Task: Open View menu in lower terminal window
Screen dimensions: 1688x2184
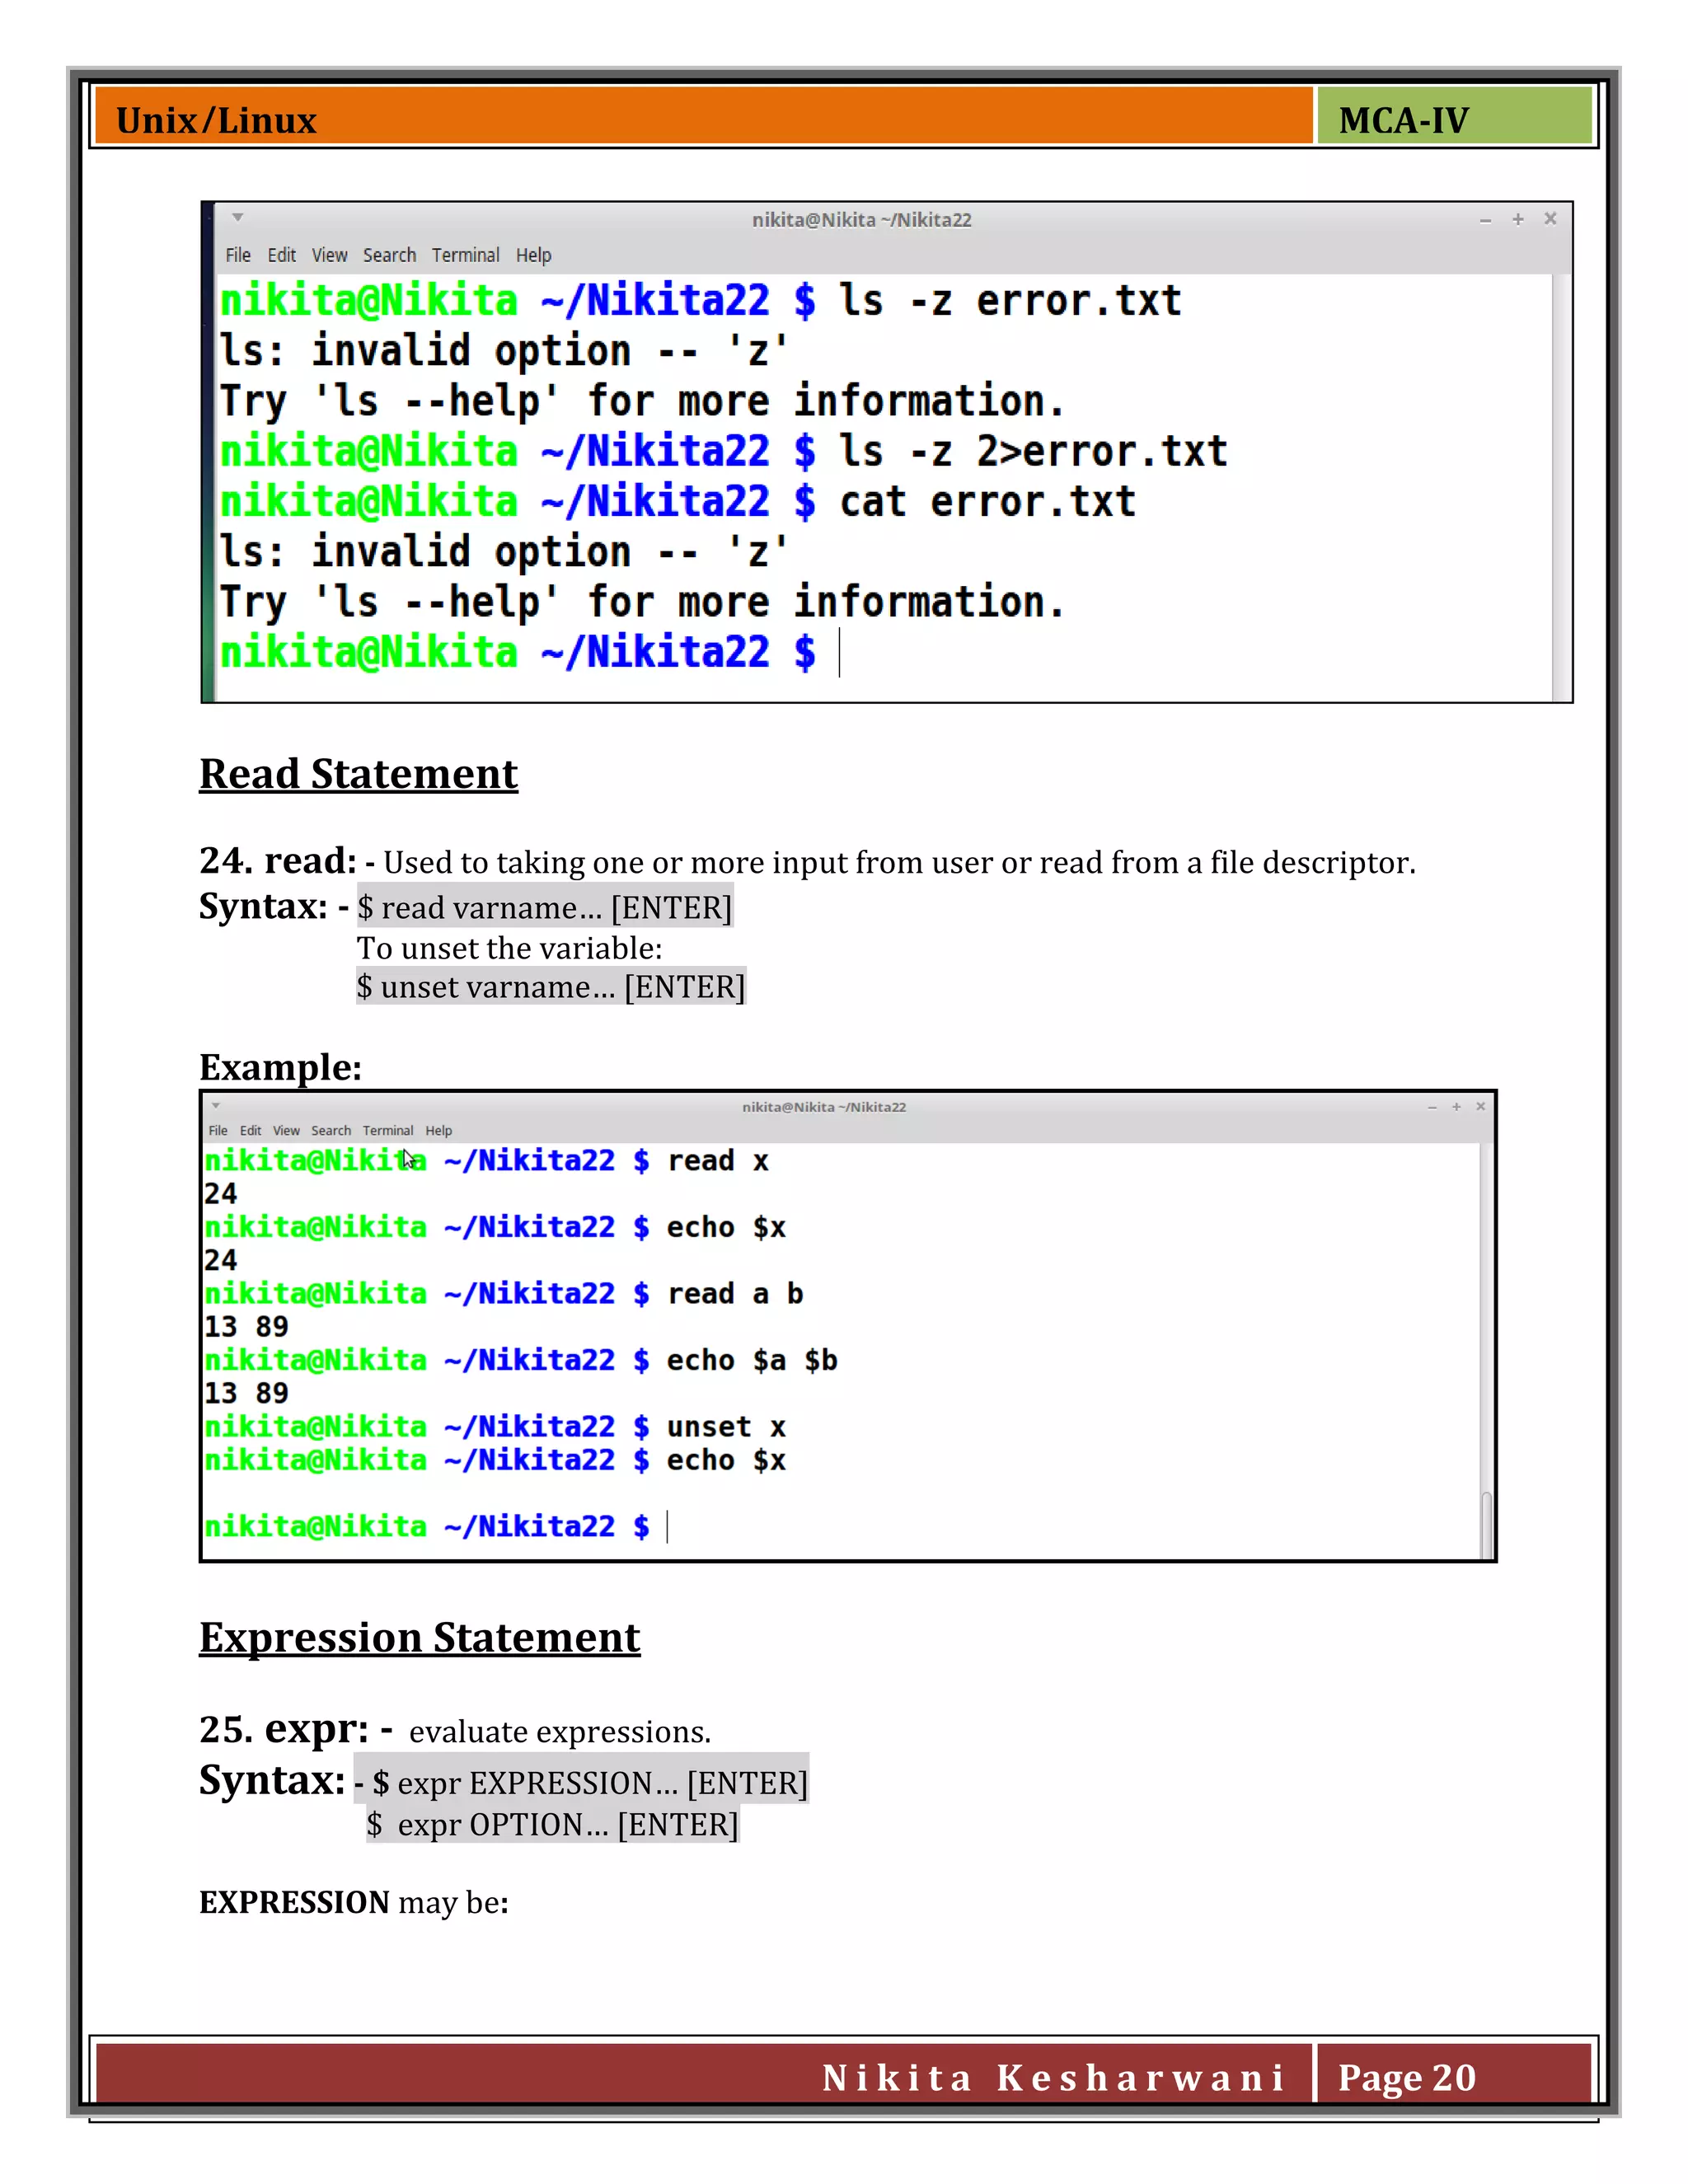Action: [x=286, y=1130]
